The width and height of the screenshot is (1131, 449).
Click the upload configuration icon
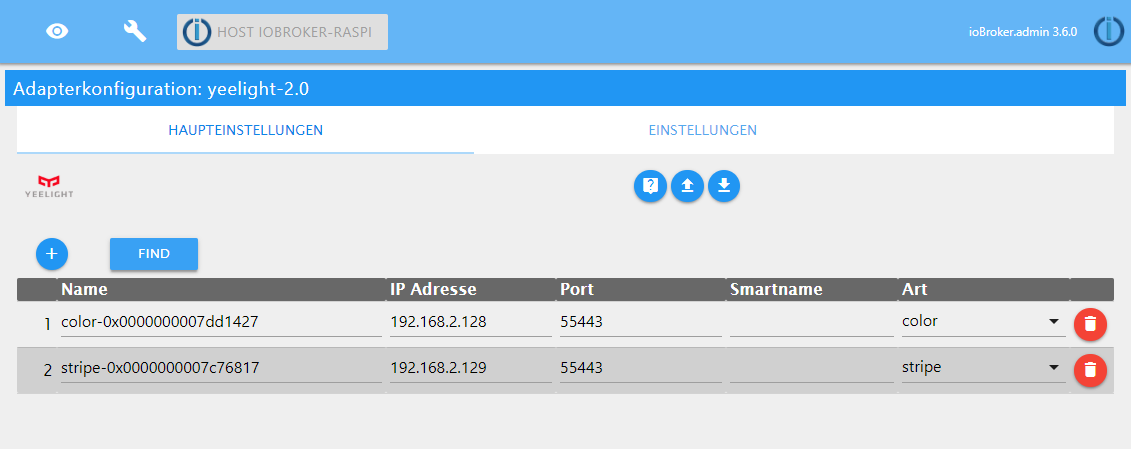pyautogui.click(x=687, y=185)
